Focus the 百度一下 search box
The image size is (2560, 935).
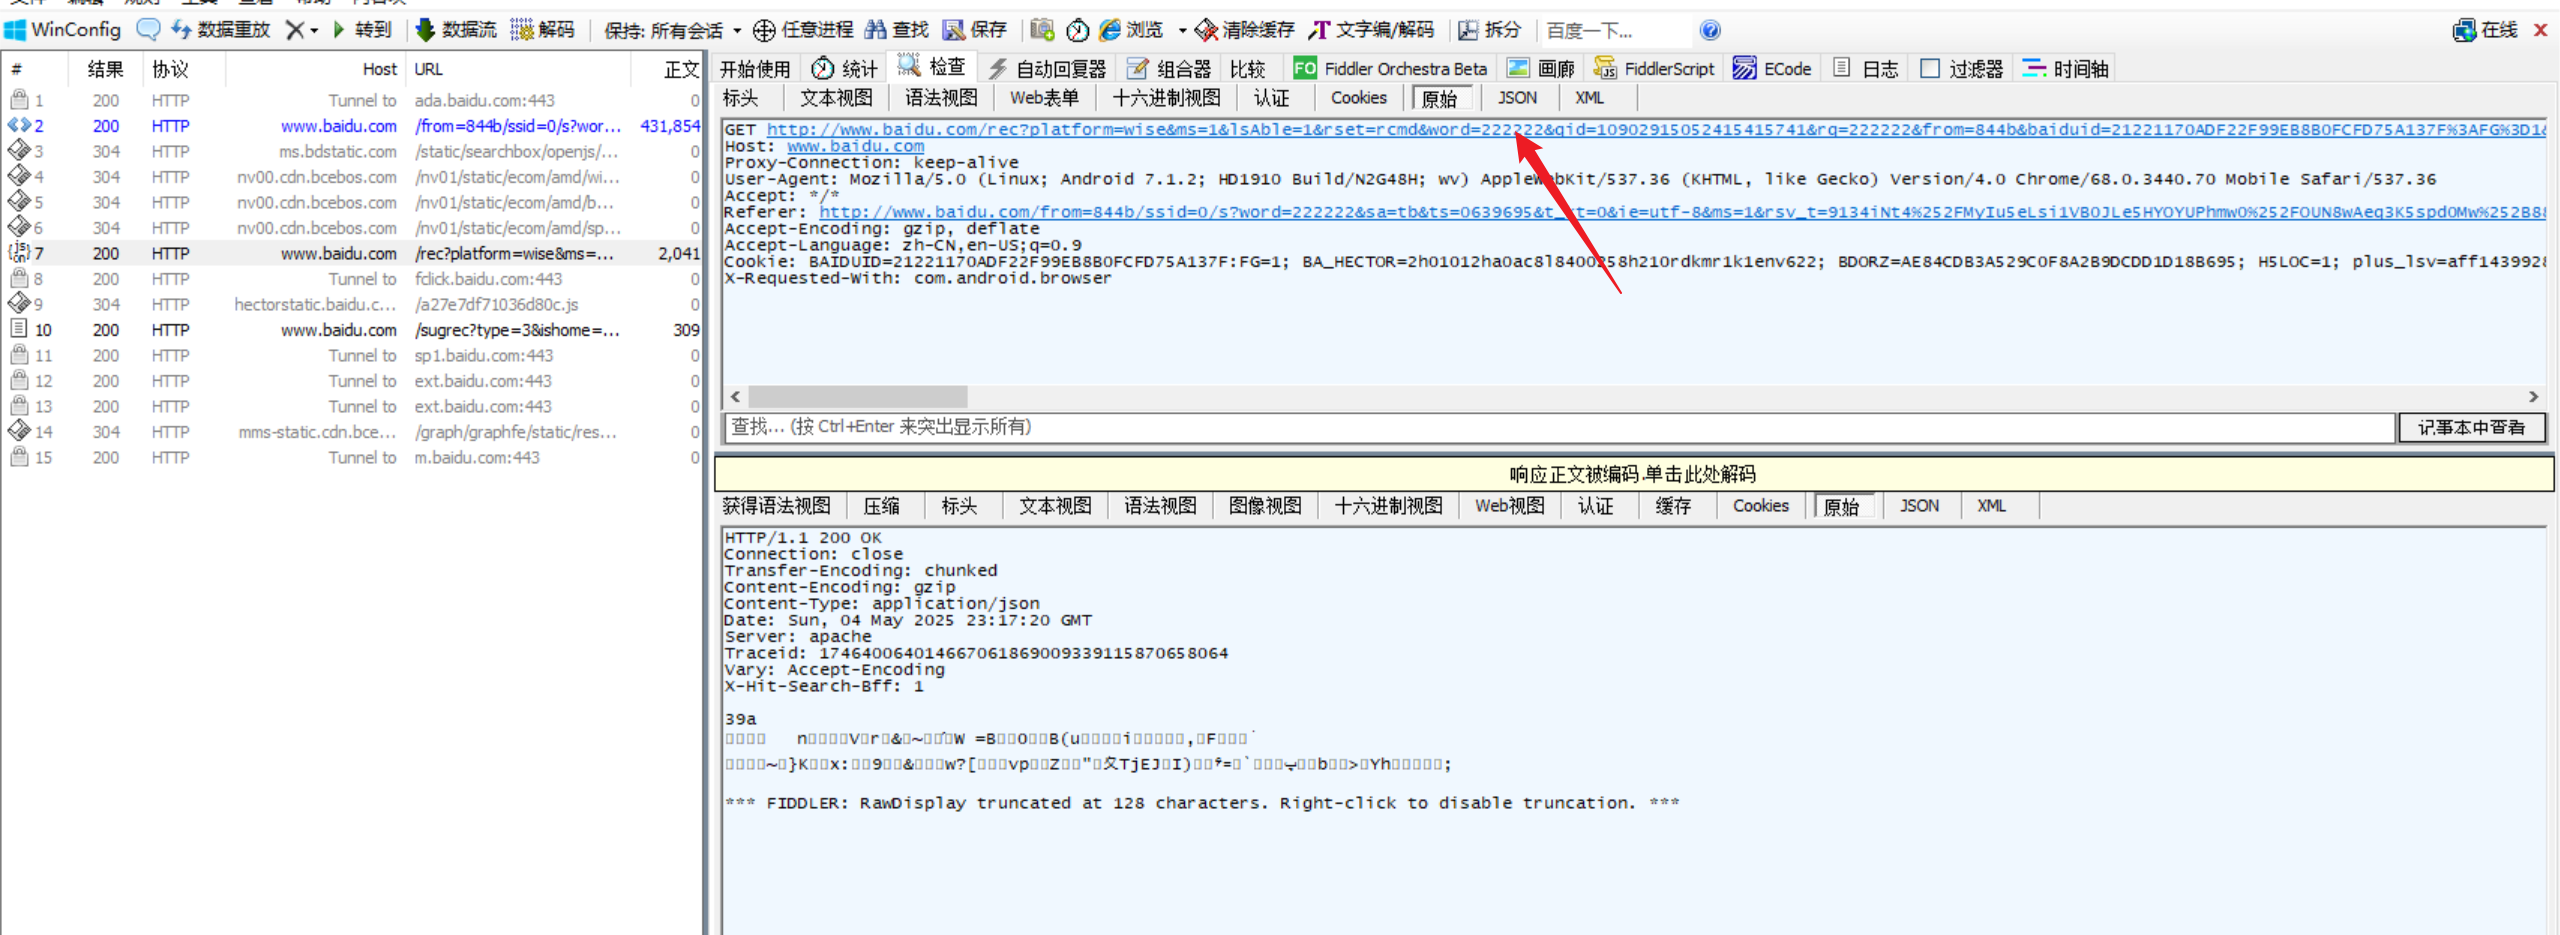coord(1615,30)
